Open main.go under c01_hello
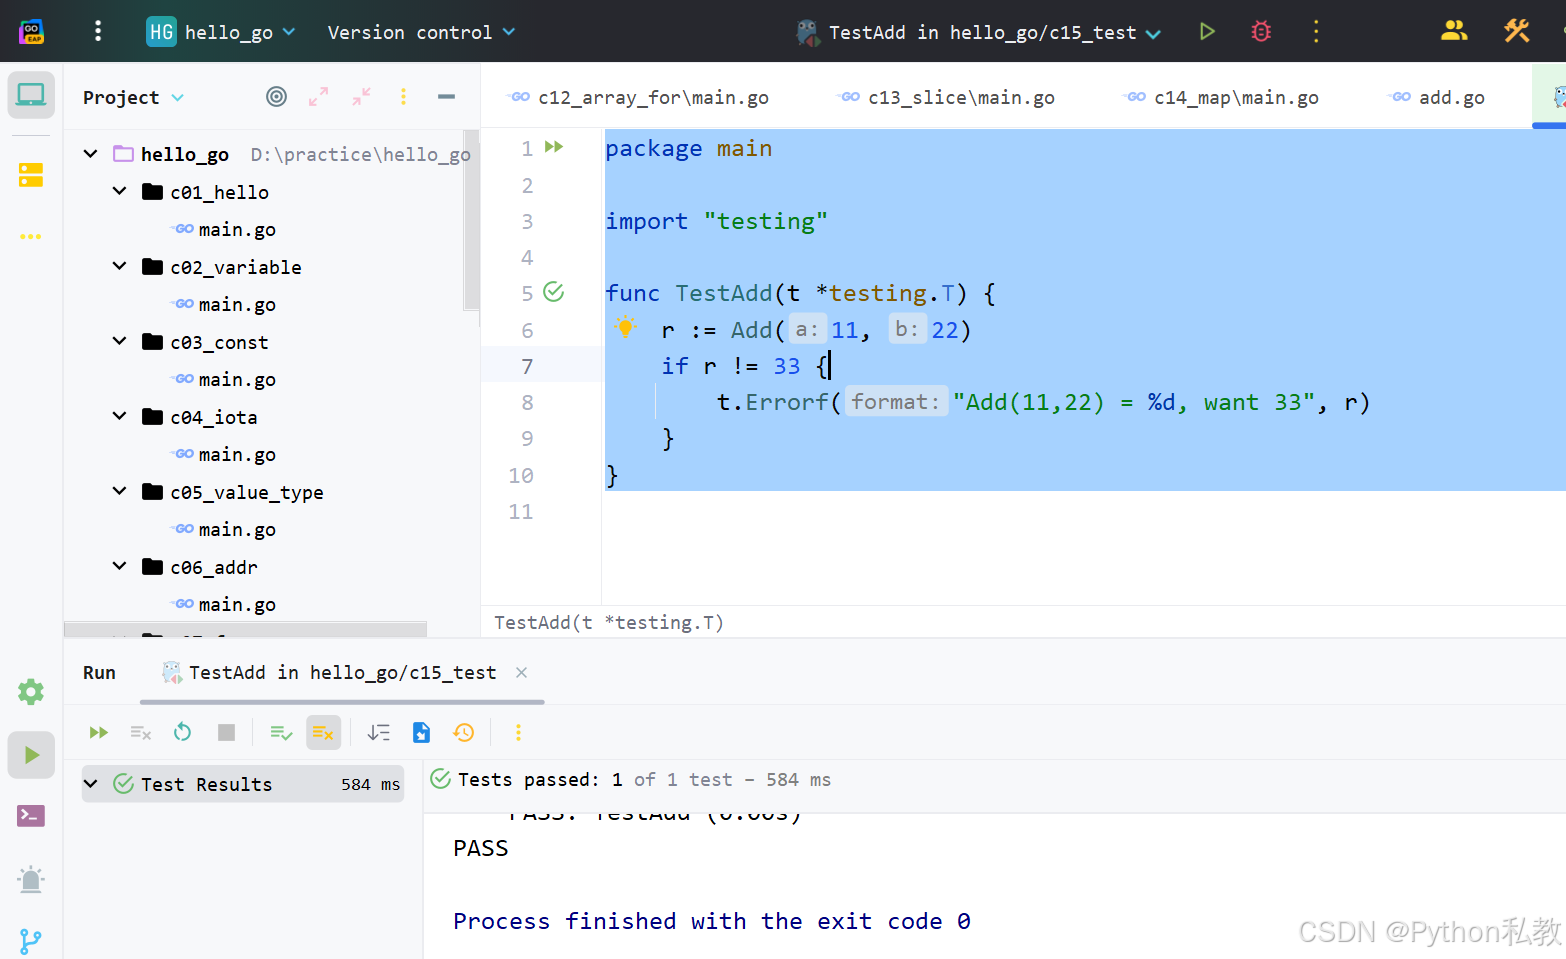 pyautogui.click(x=225, y=229)
